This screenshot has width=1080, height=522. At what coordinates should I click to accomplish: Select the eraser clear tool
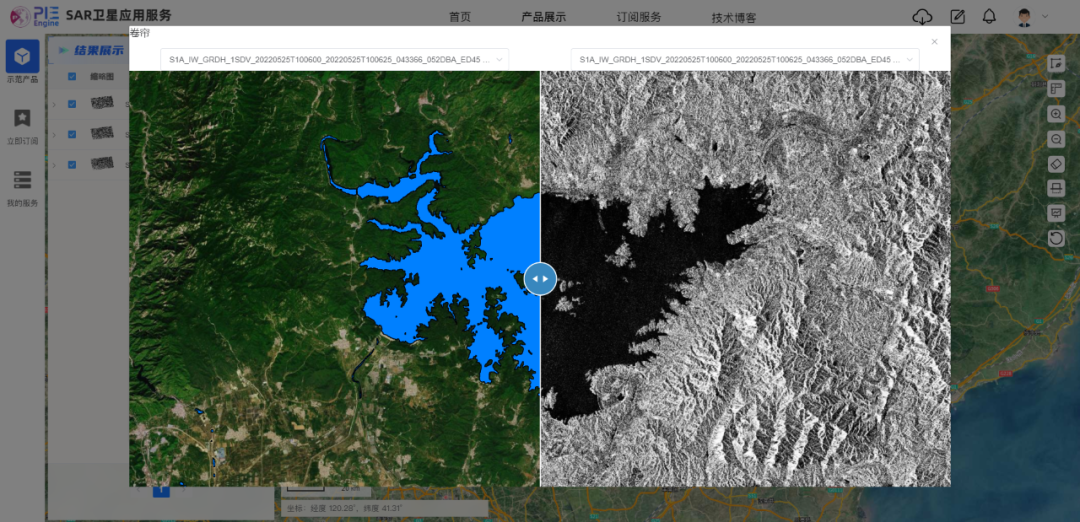pos(1056,164)
